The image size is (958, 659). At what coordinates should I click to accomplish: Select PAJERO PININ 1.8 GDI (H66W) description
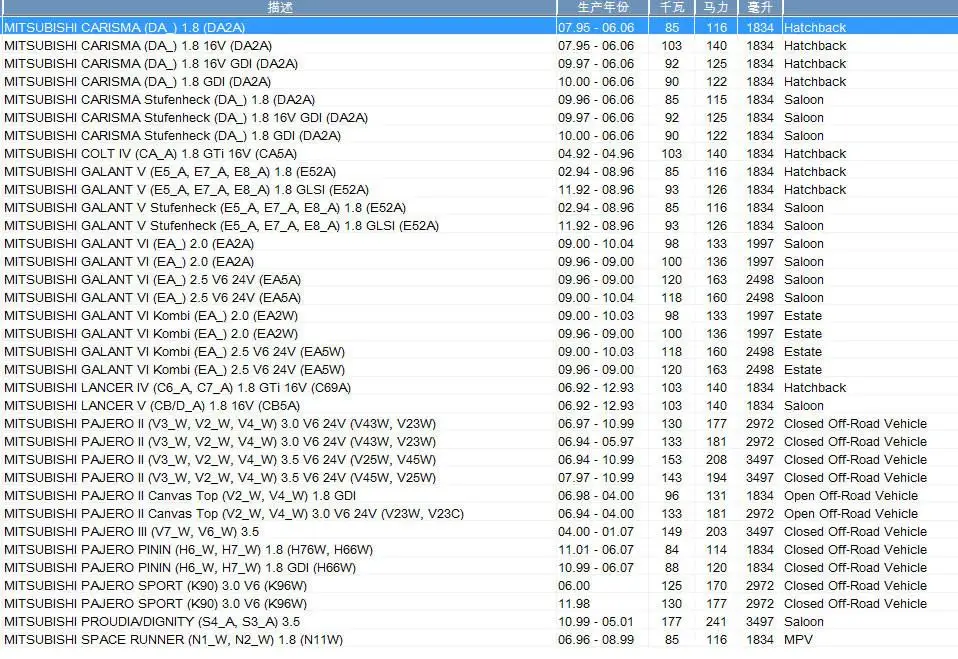click(x=180, y=568)
